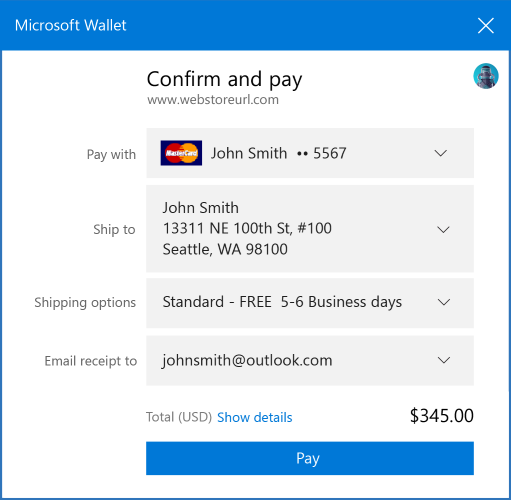Click the MasterCard logo icon
The width and height of the screenshot is (511, 500).
point(181,153)
